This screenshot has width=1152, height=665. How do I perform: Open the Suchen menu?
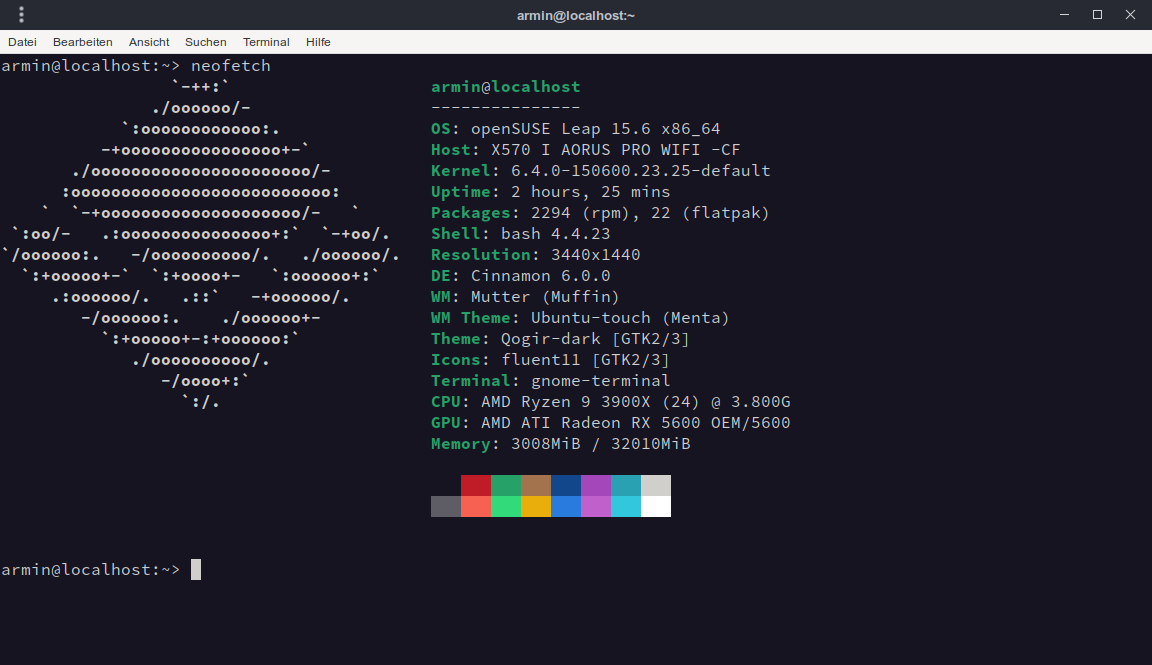[x=205, y=42]
